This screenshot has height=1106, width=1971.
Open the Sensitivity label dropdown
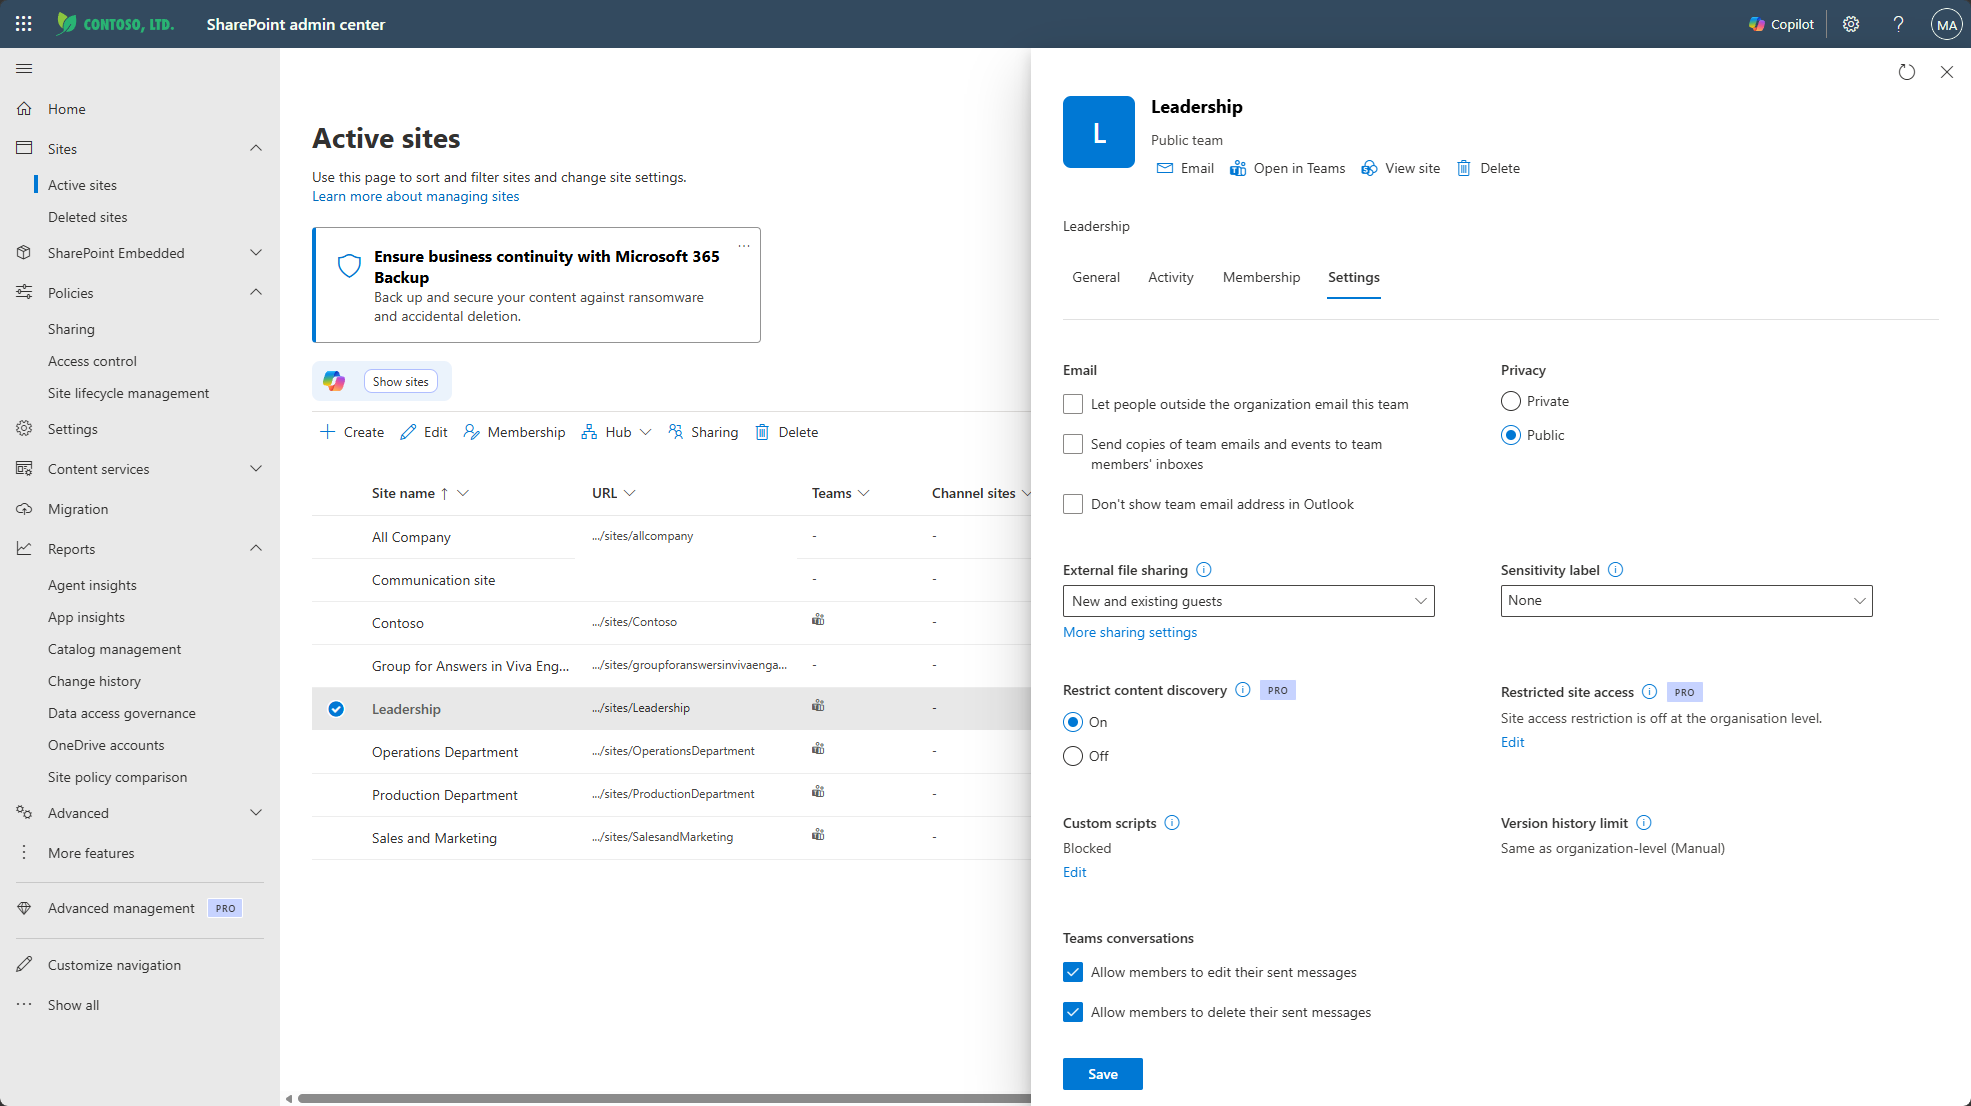click(x=1686, y=601)
